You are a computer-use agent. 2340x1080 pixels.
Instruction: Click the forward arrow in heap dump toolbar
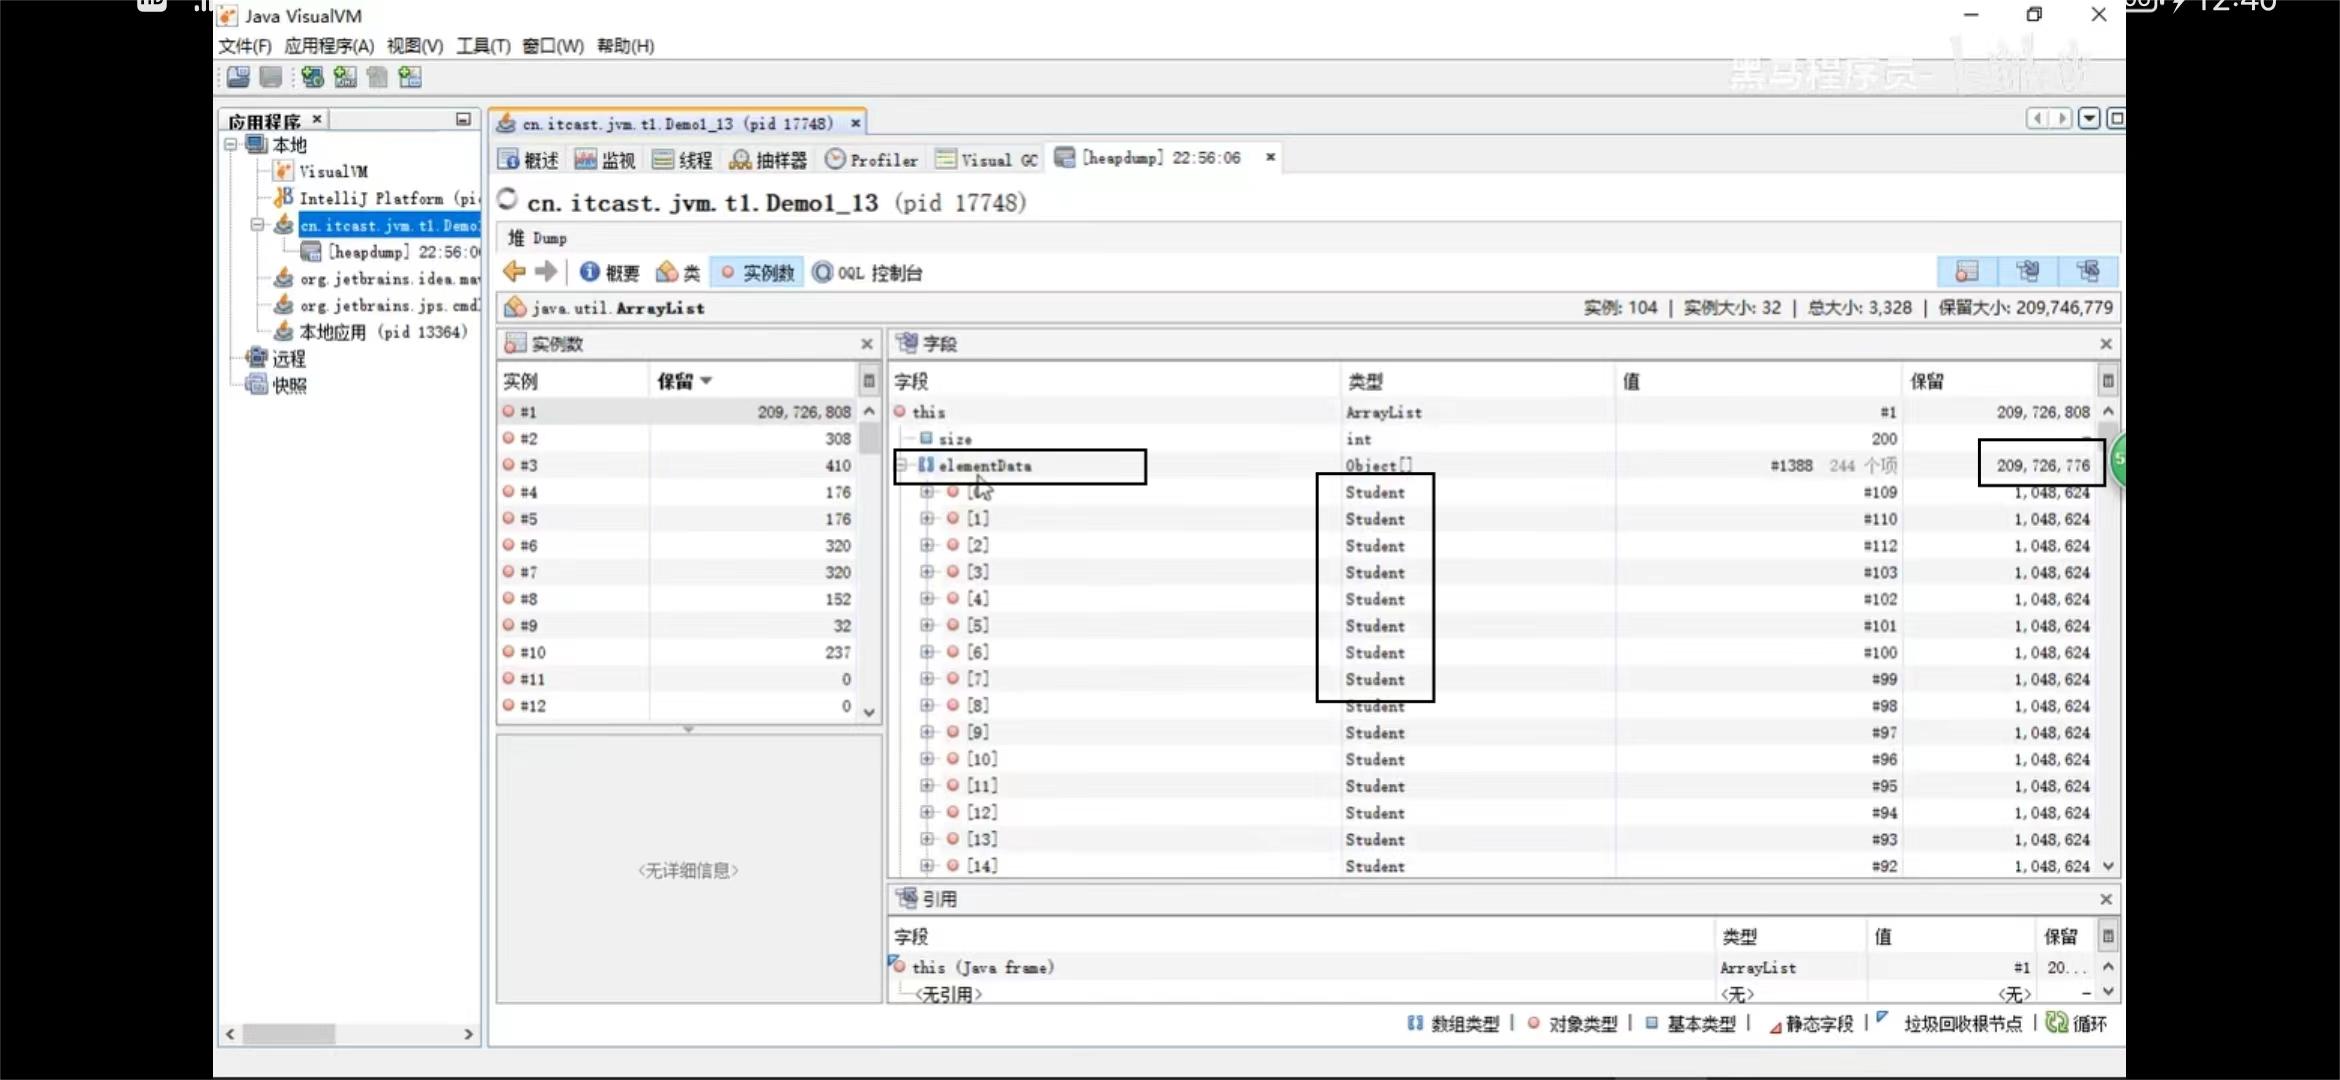pos(546,272)
